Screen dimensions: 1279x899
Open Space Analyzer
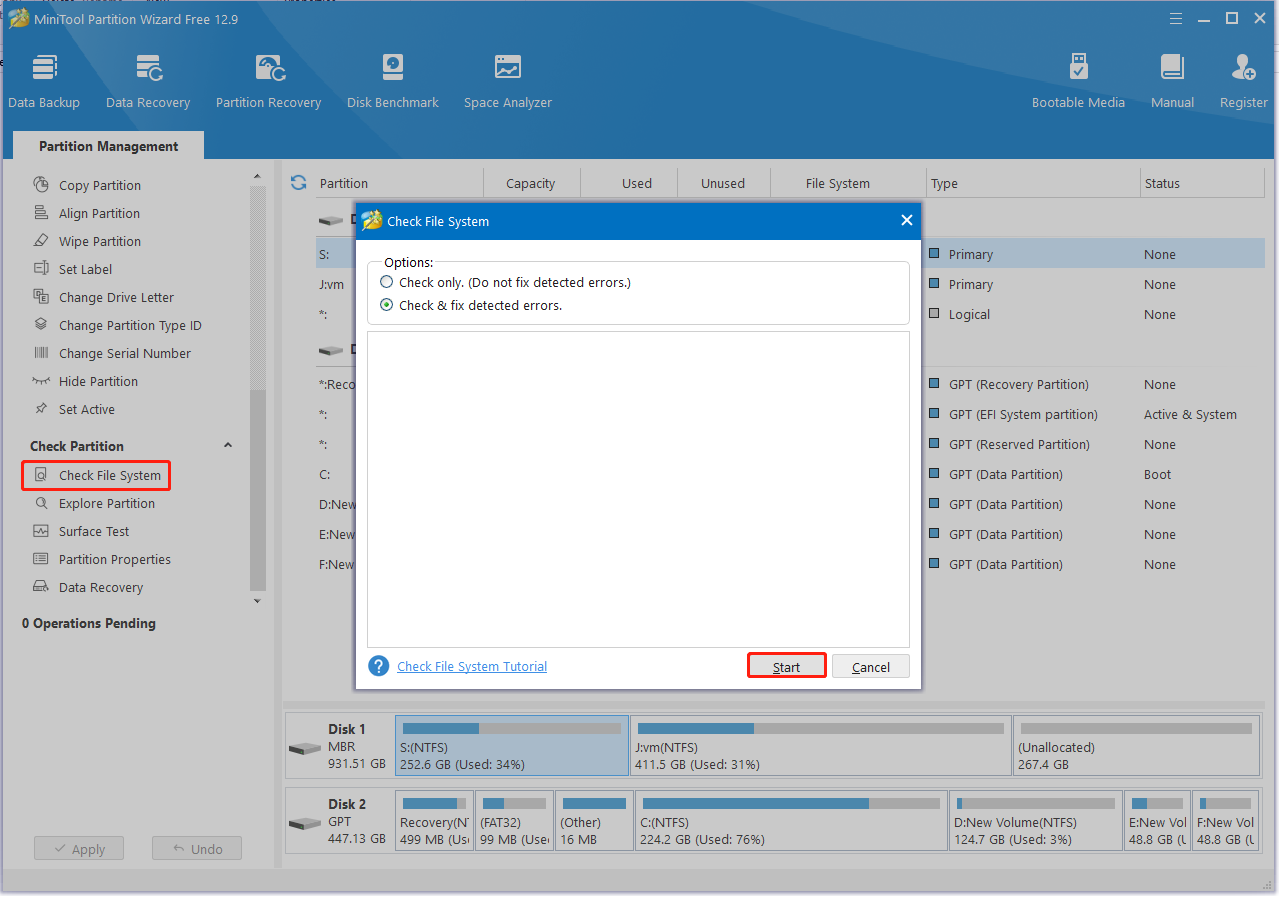point(508,81)
